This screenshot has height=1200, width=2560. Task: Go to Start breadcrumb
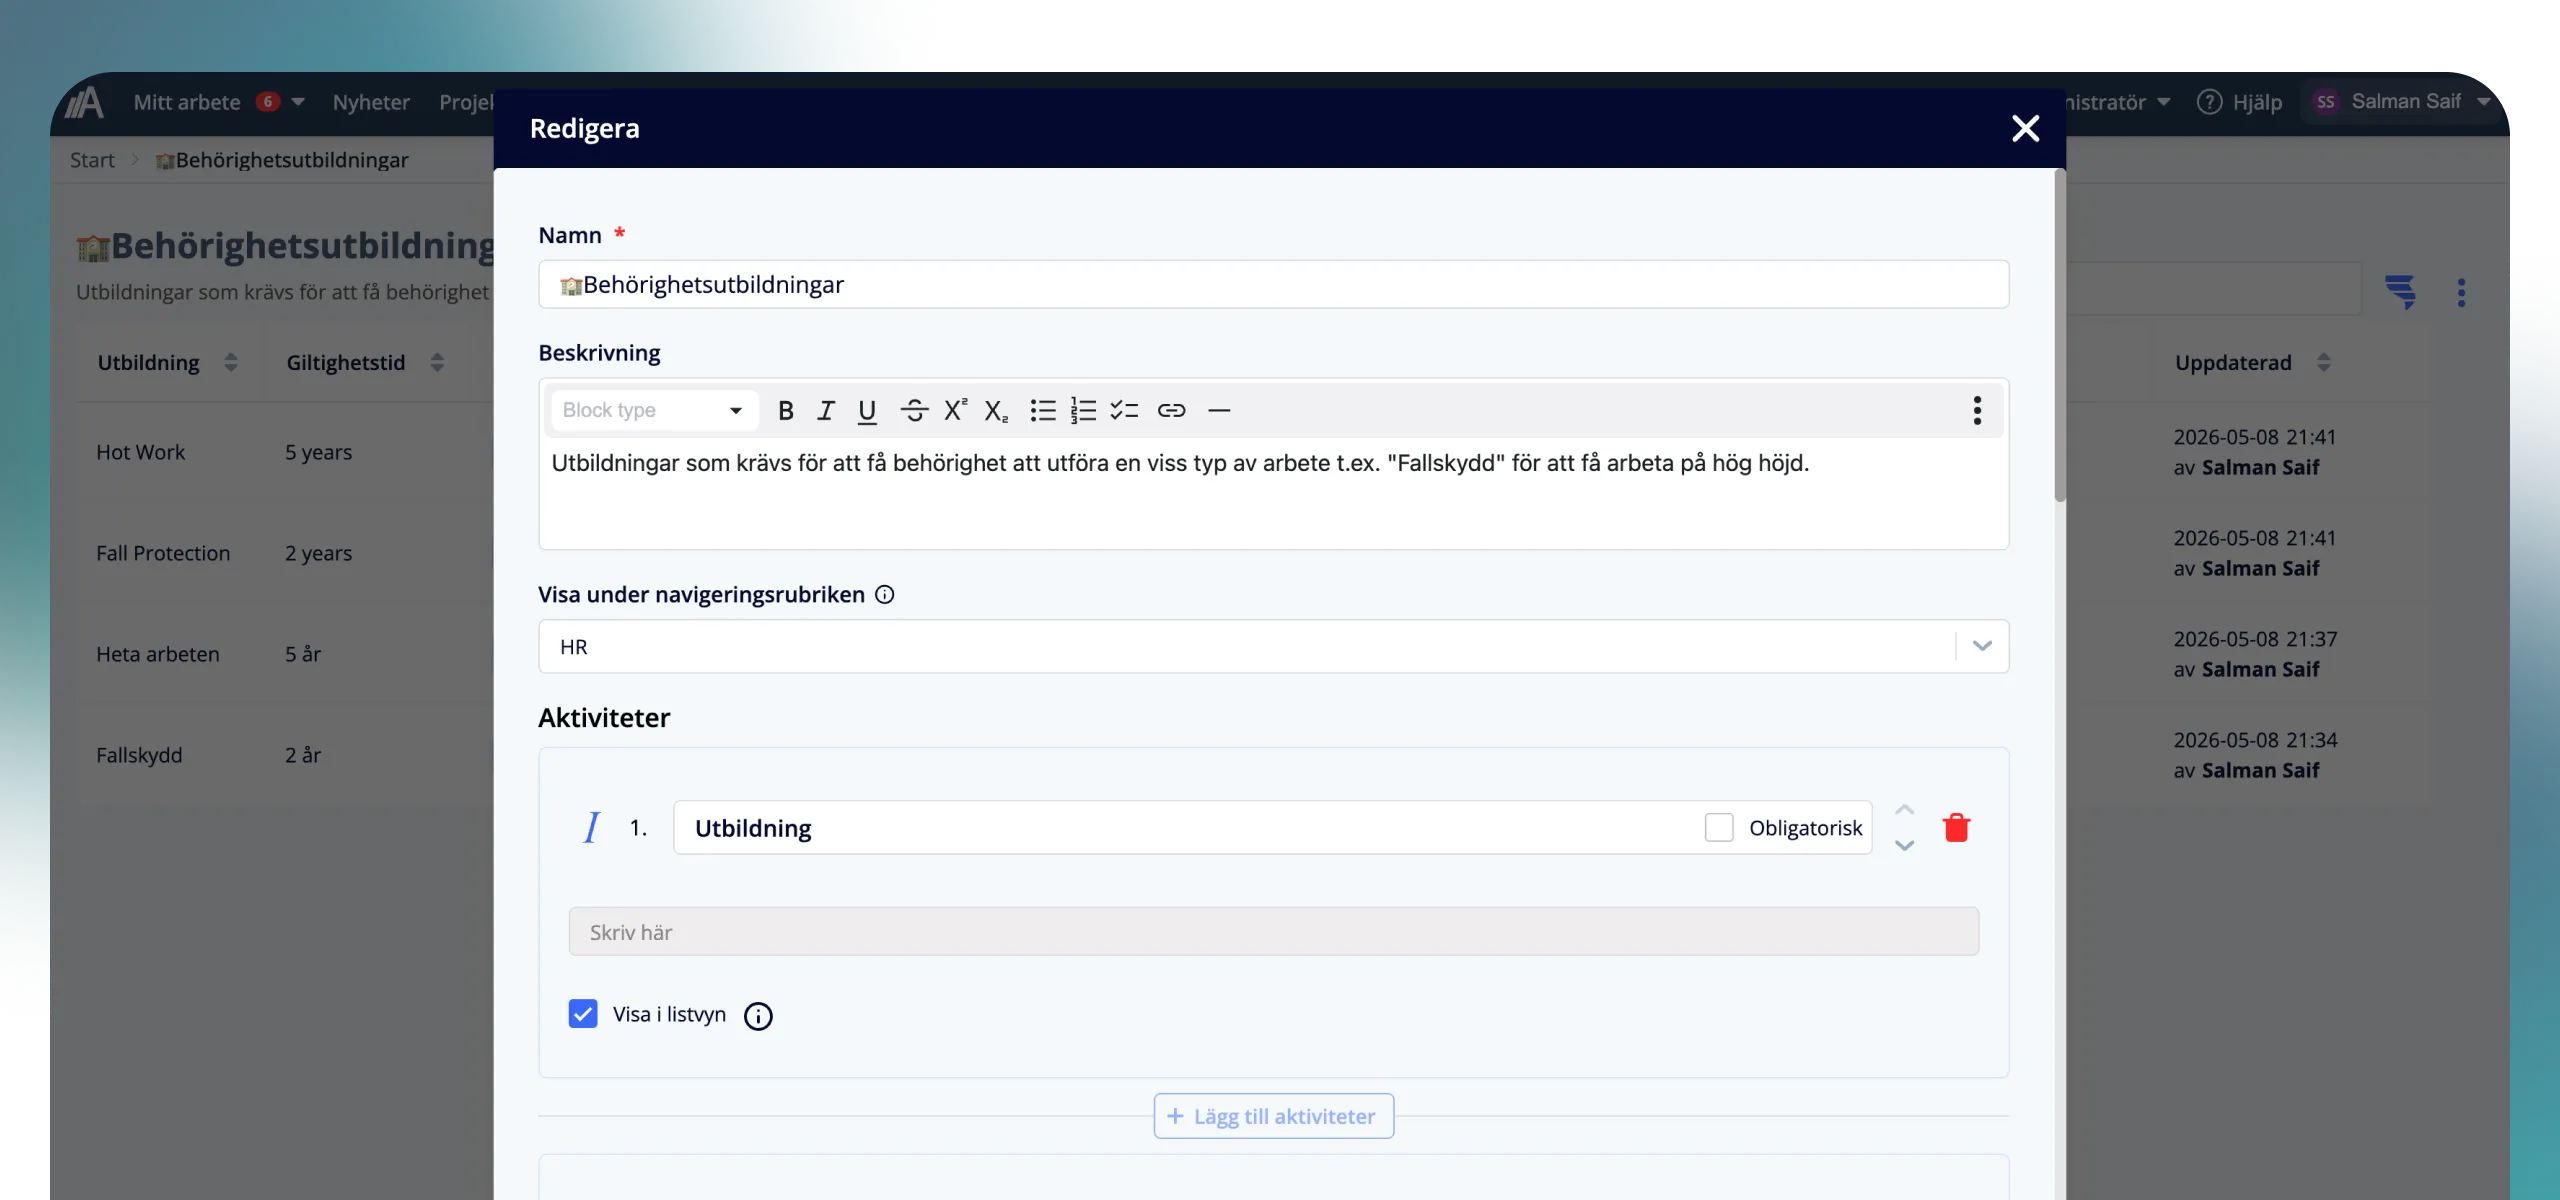92,160
